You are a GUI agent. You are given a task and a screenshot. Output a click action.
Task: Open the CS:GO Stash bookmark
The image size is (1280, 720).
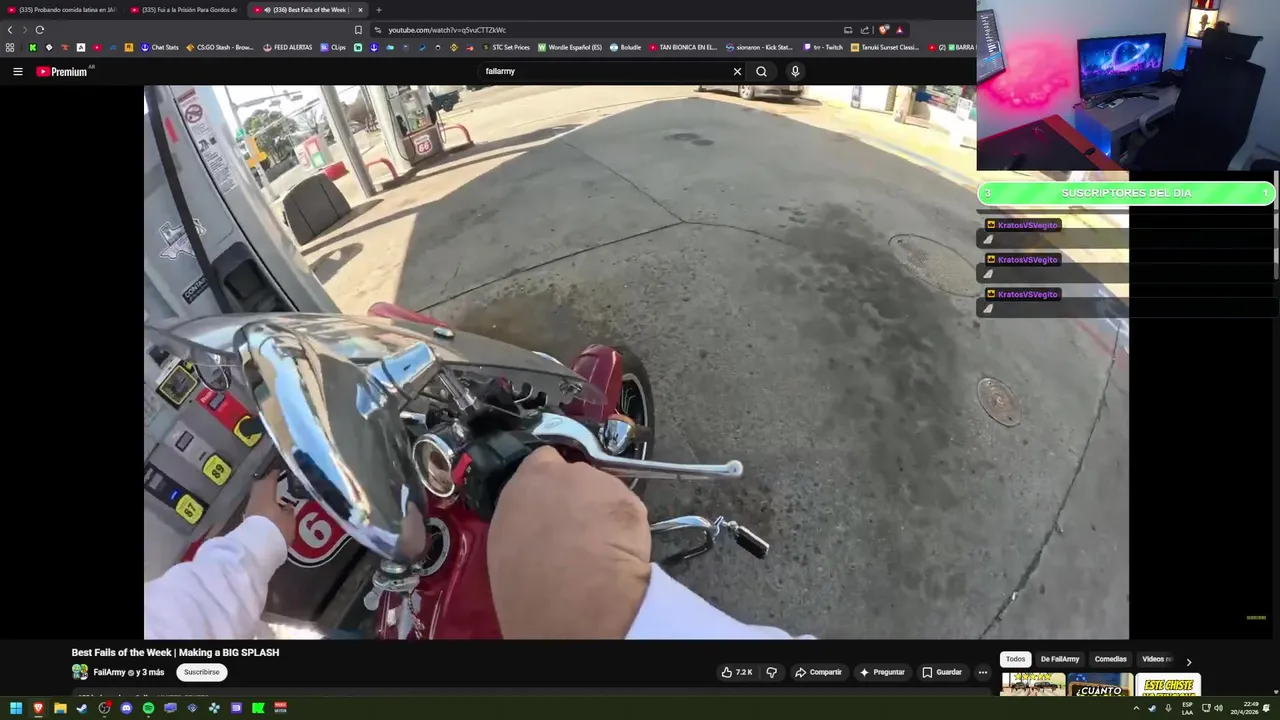(220, 47)
